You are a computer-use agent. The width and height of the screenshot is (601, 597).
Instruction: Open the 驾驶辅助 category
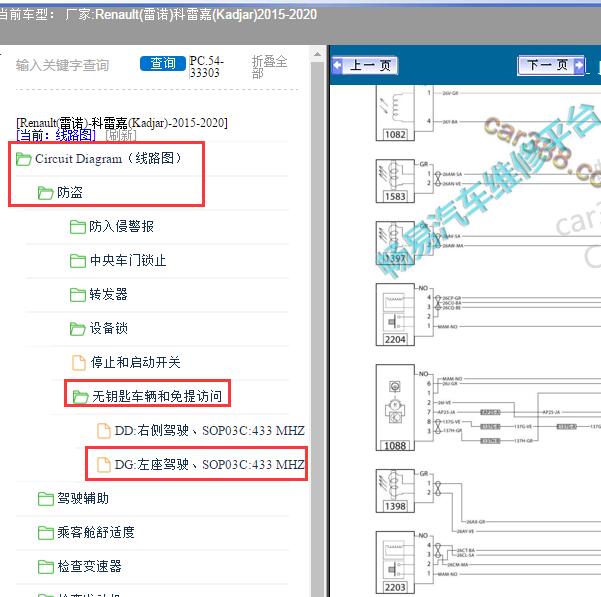pos(83,498)
